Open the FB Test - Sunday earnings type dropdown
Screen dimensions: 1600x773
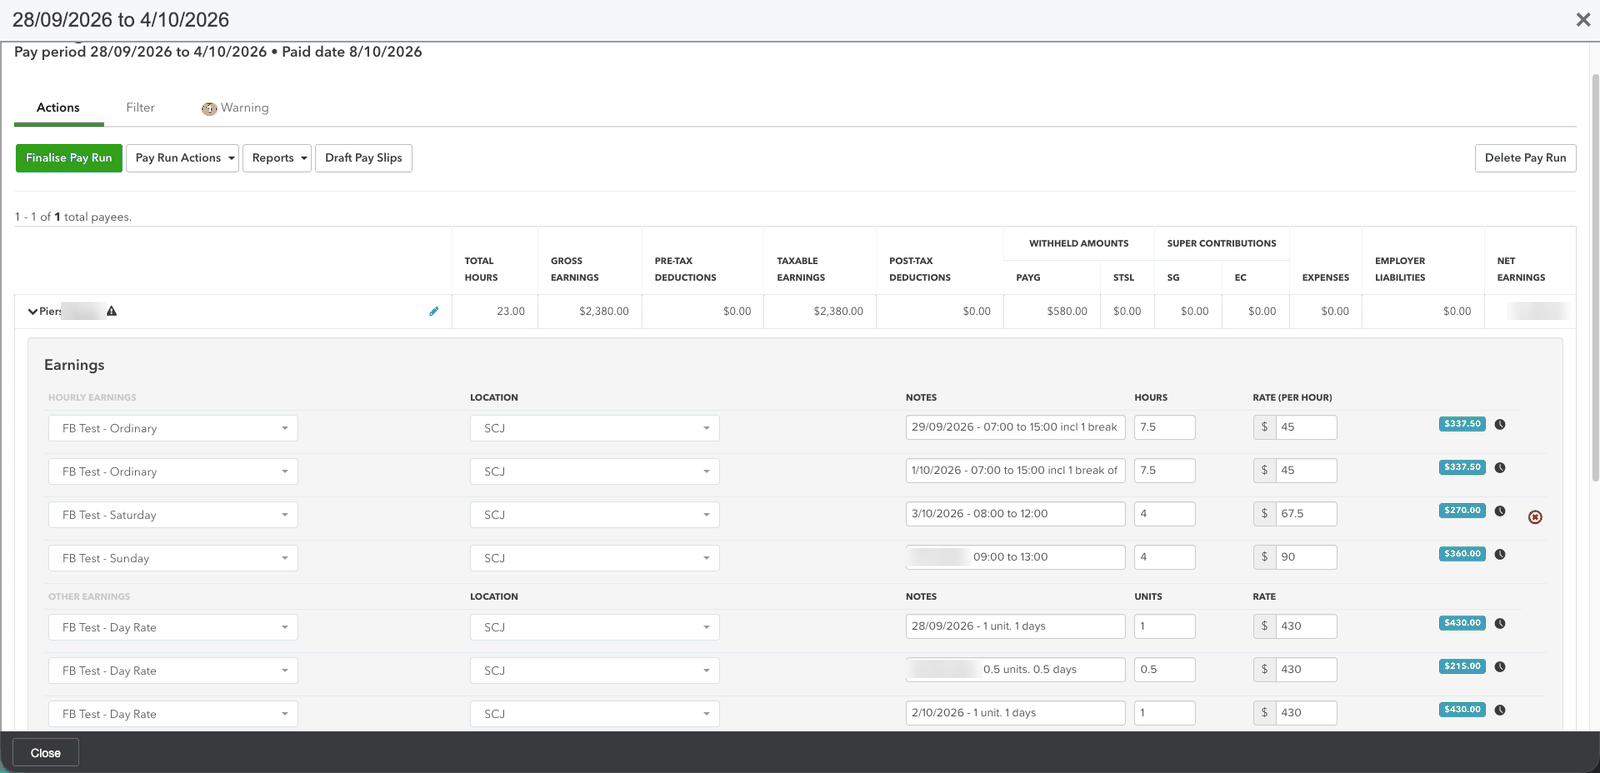173,558
